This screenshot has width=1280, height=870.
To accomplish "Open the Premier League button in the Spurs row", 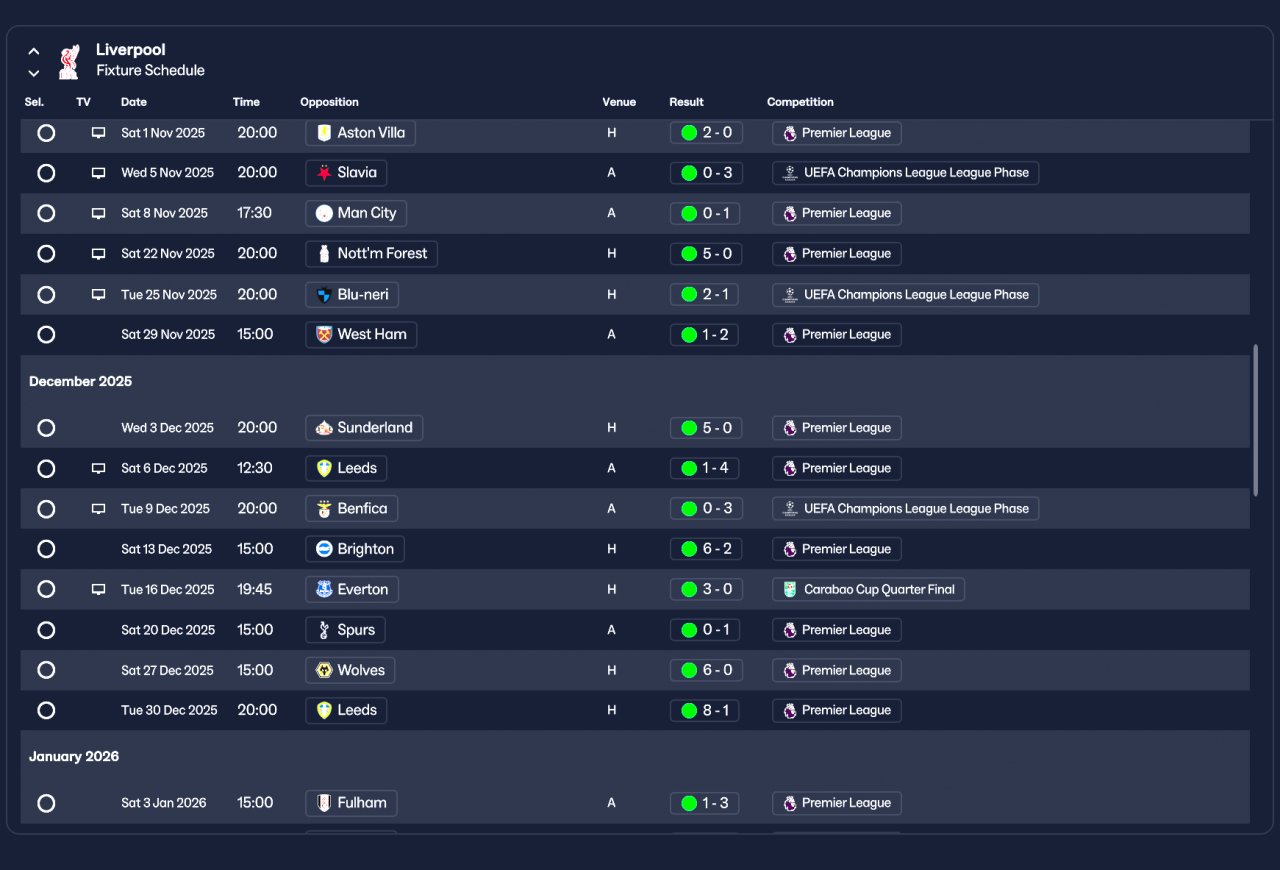I will coord(836,630).
